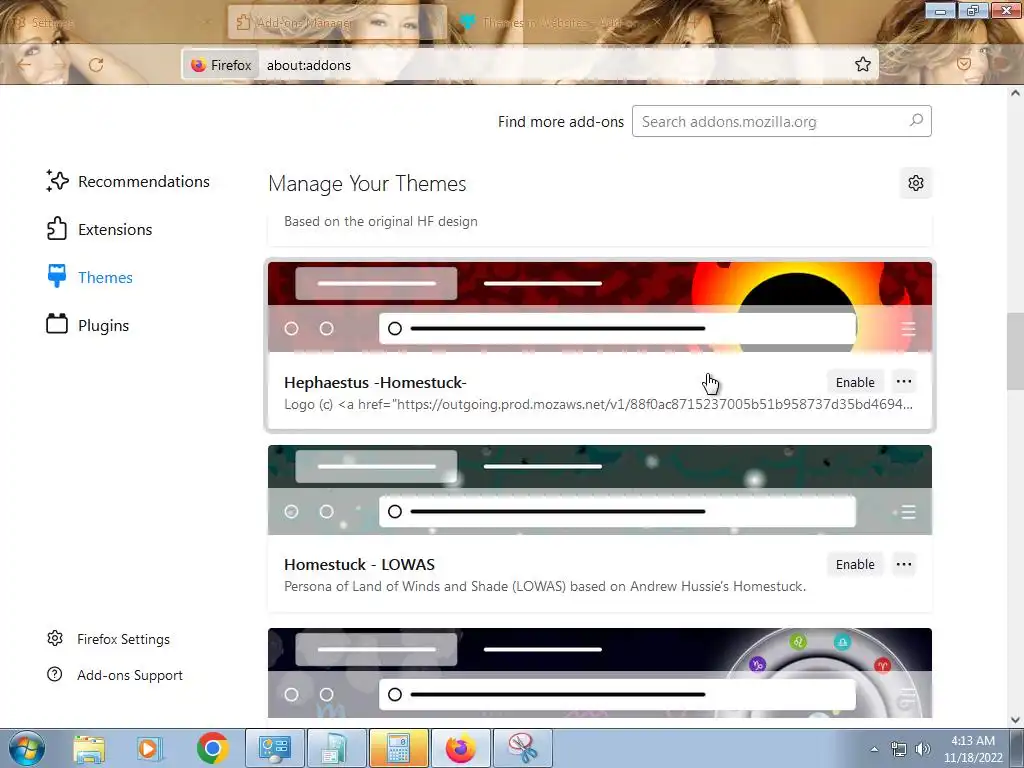
Task: Click the page scrollbar thumb
Action: point(1015,351)
